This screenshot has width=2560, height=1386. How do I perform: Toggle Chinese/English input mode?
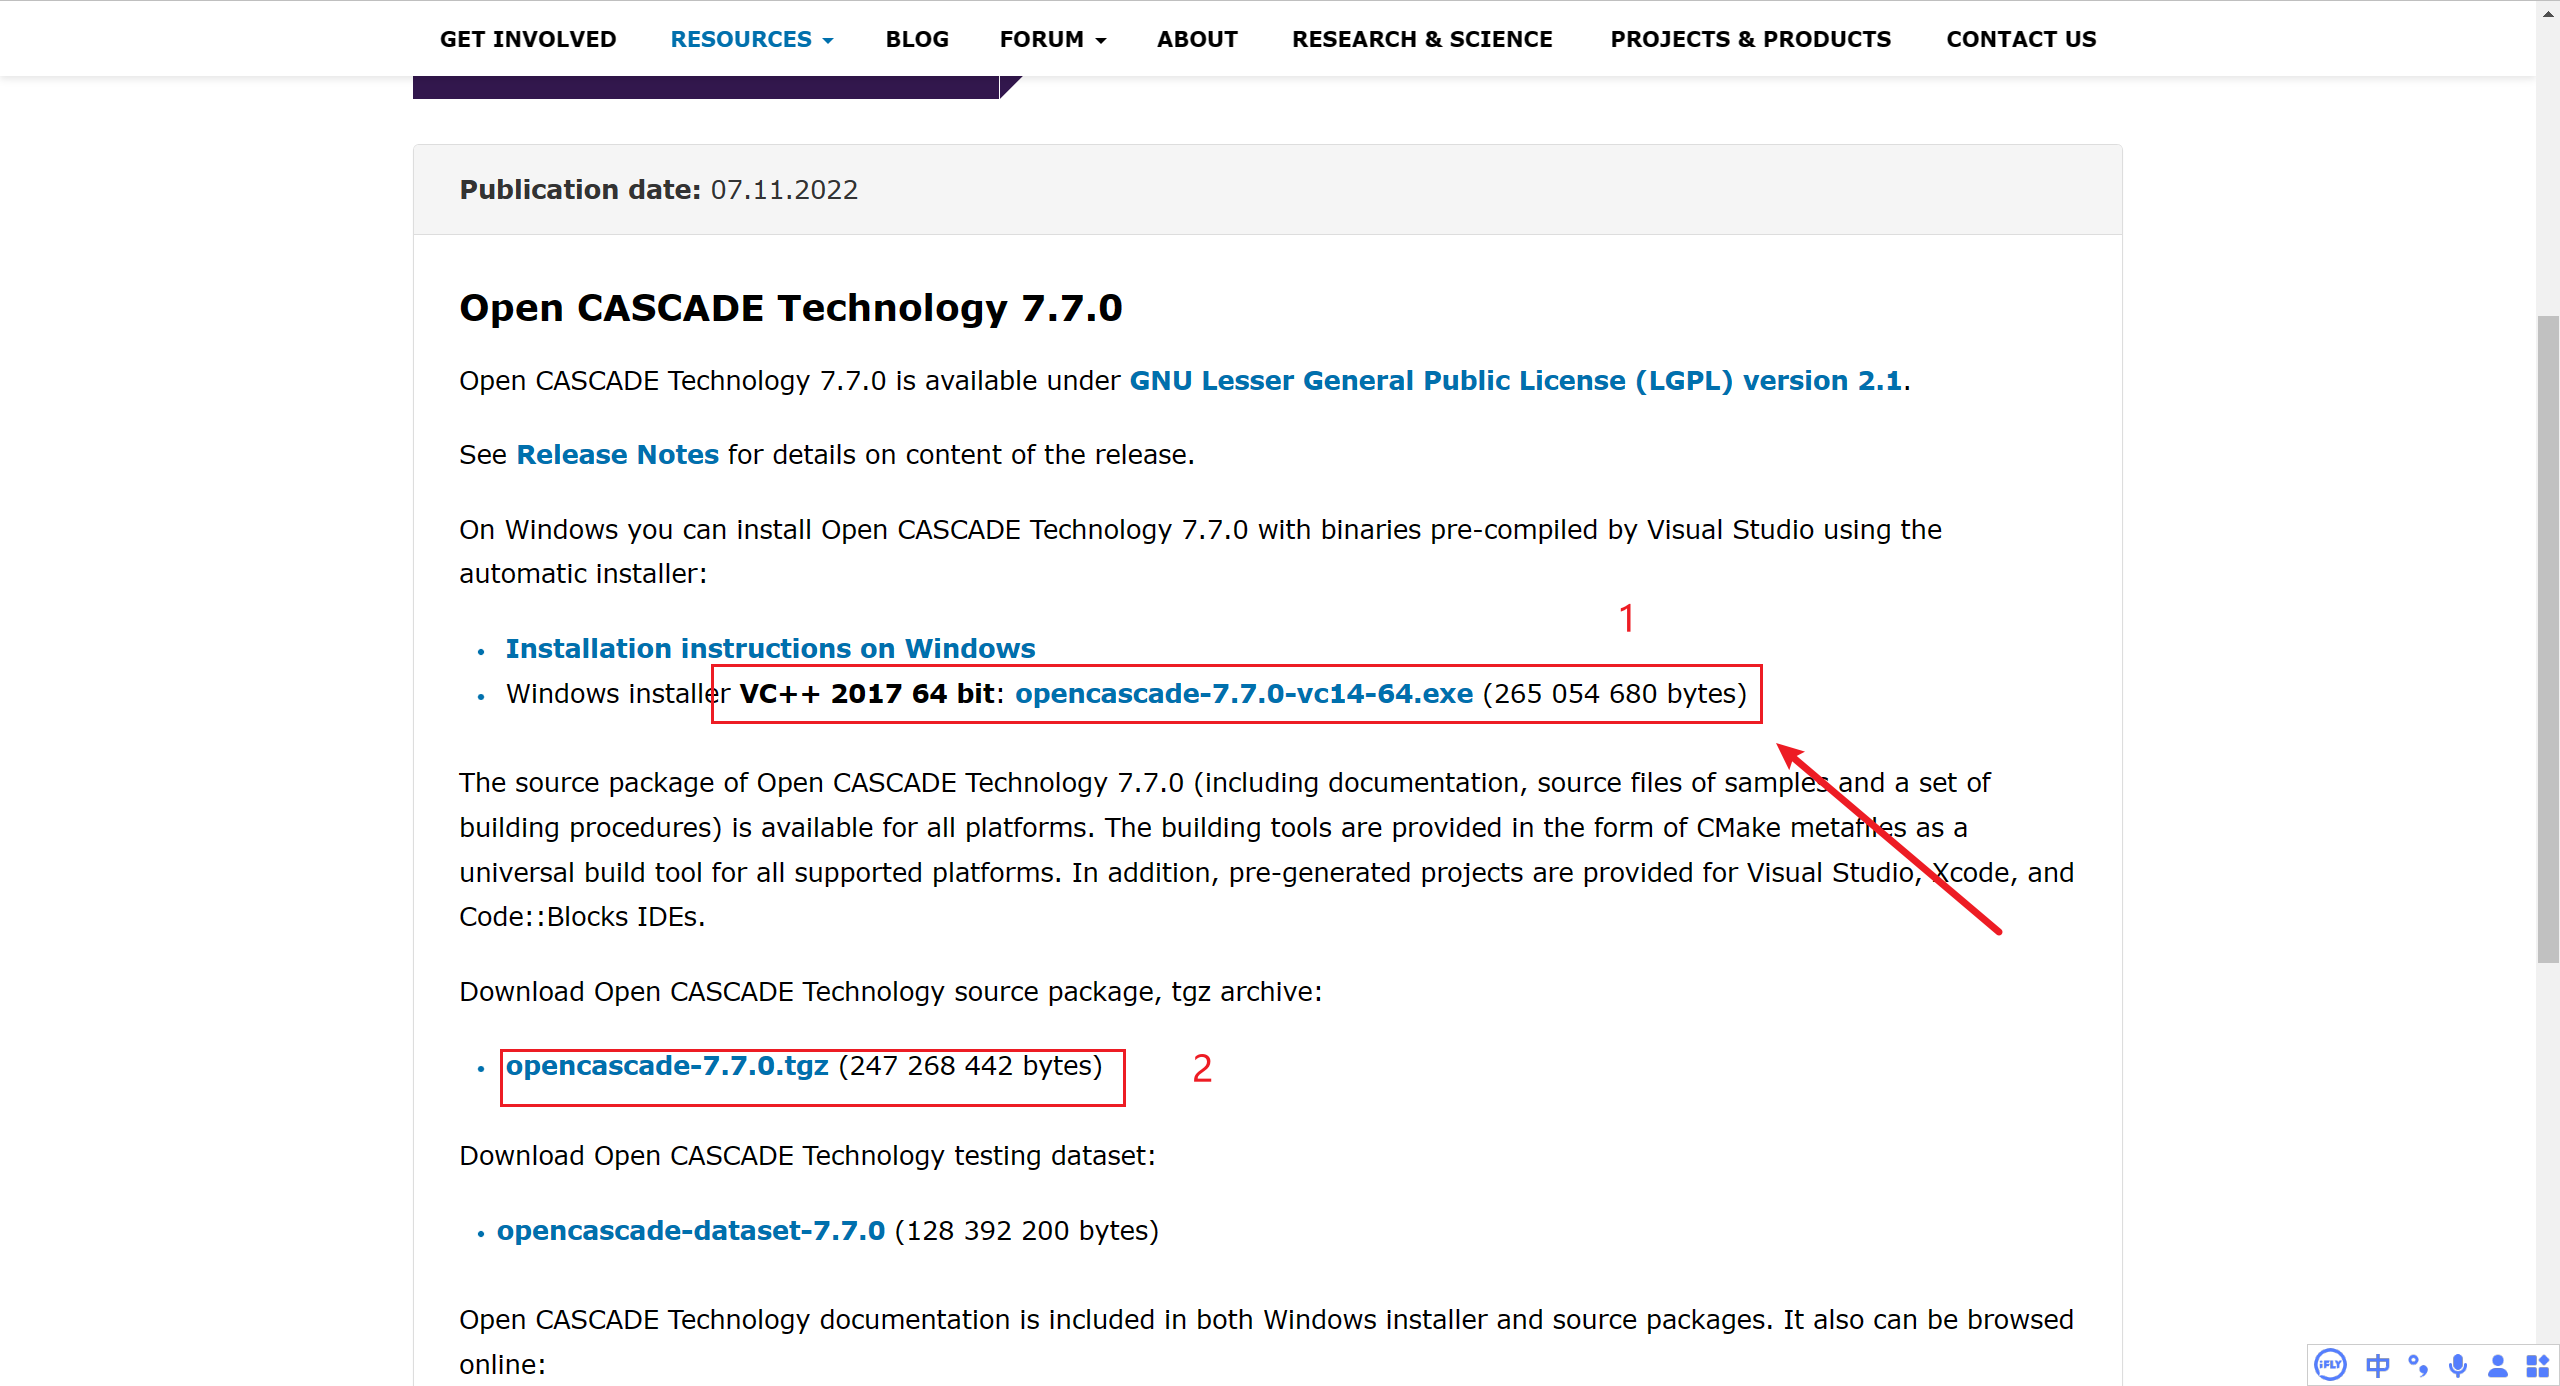click(x=2377, y=1364)
